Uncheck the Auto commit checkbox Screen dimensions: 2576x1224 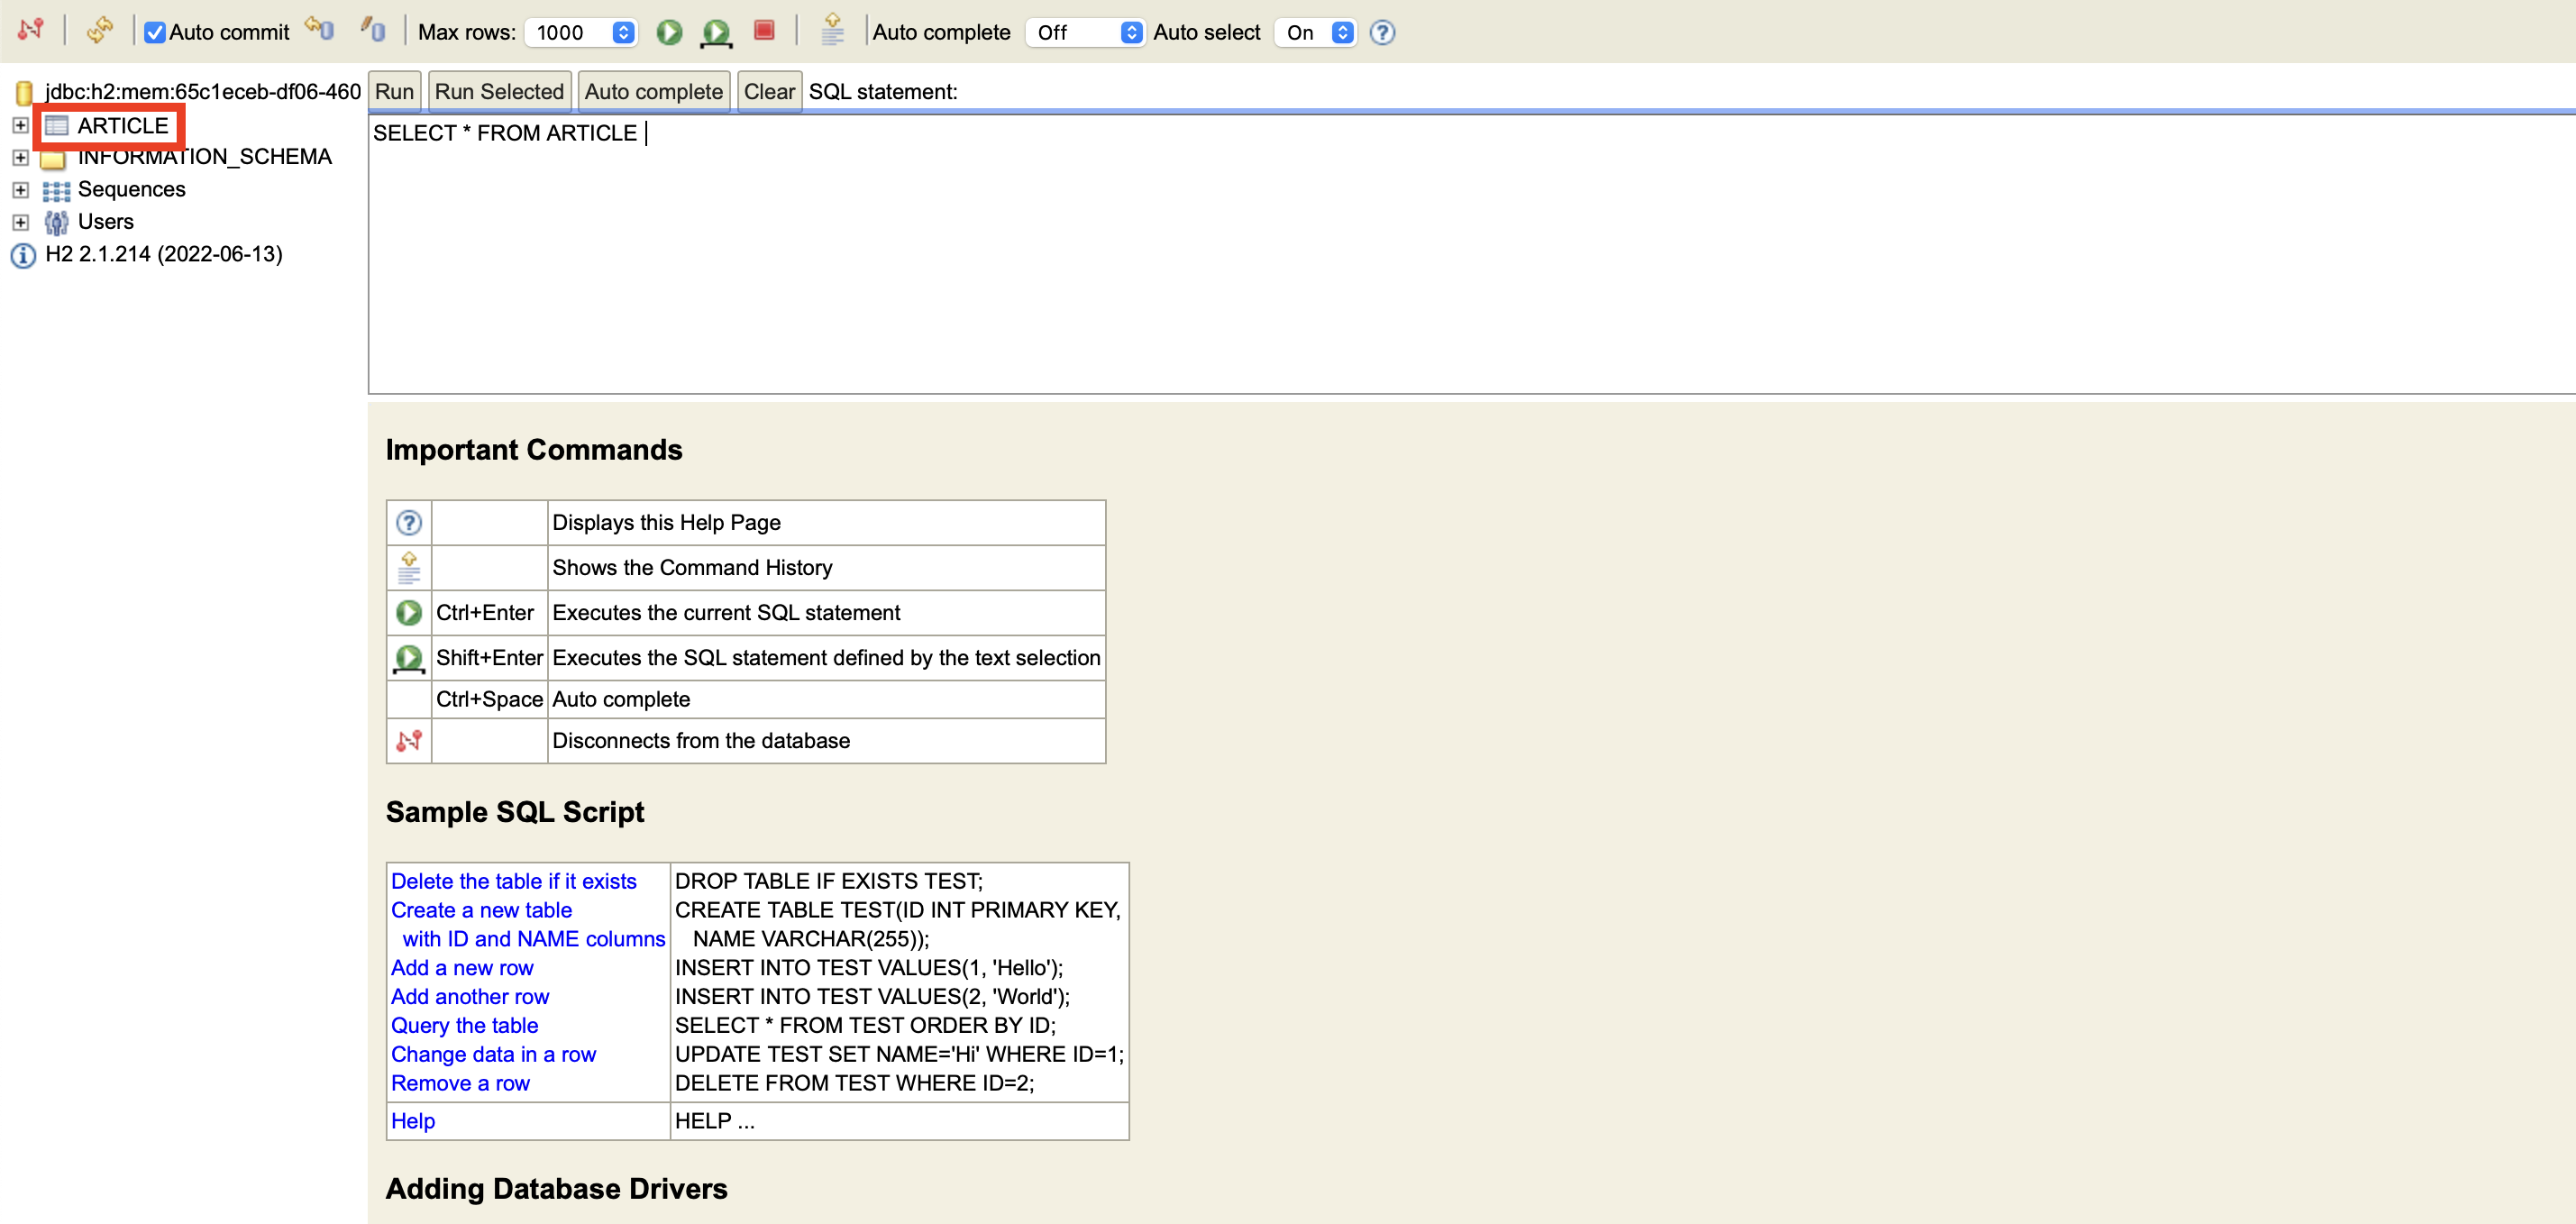(x=155, y=33)
